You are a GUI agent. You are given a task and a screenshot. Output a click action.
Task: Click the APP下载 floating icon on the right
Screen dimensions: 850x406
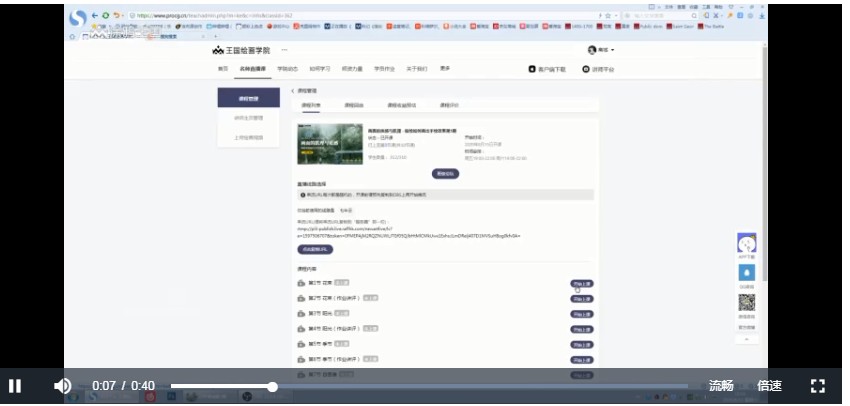746,243
